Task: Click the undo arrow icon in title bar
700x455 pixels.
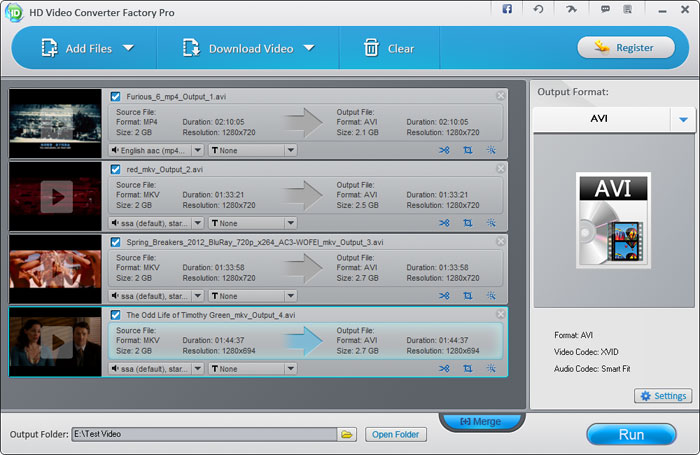Action: point(538,9)
